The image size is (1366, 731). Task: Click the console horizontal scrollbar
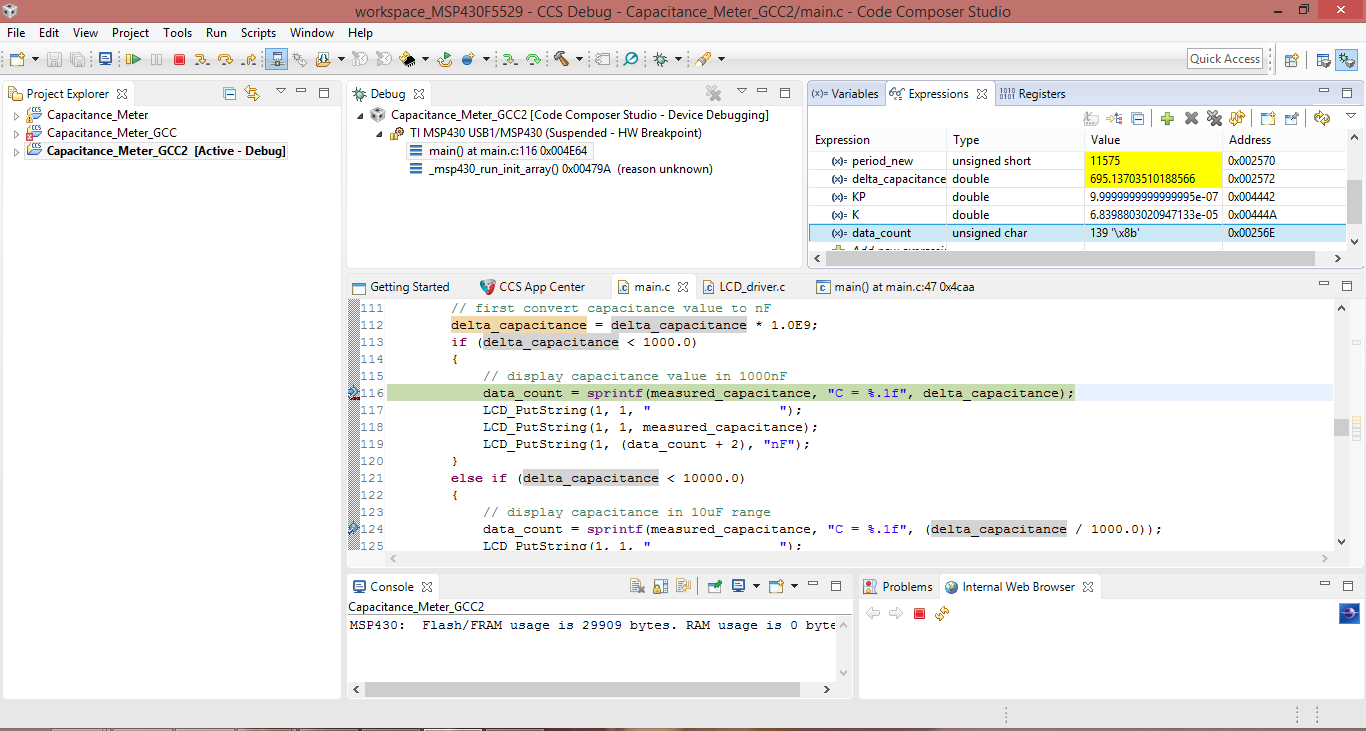pos(582,689)
